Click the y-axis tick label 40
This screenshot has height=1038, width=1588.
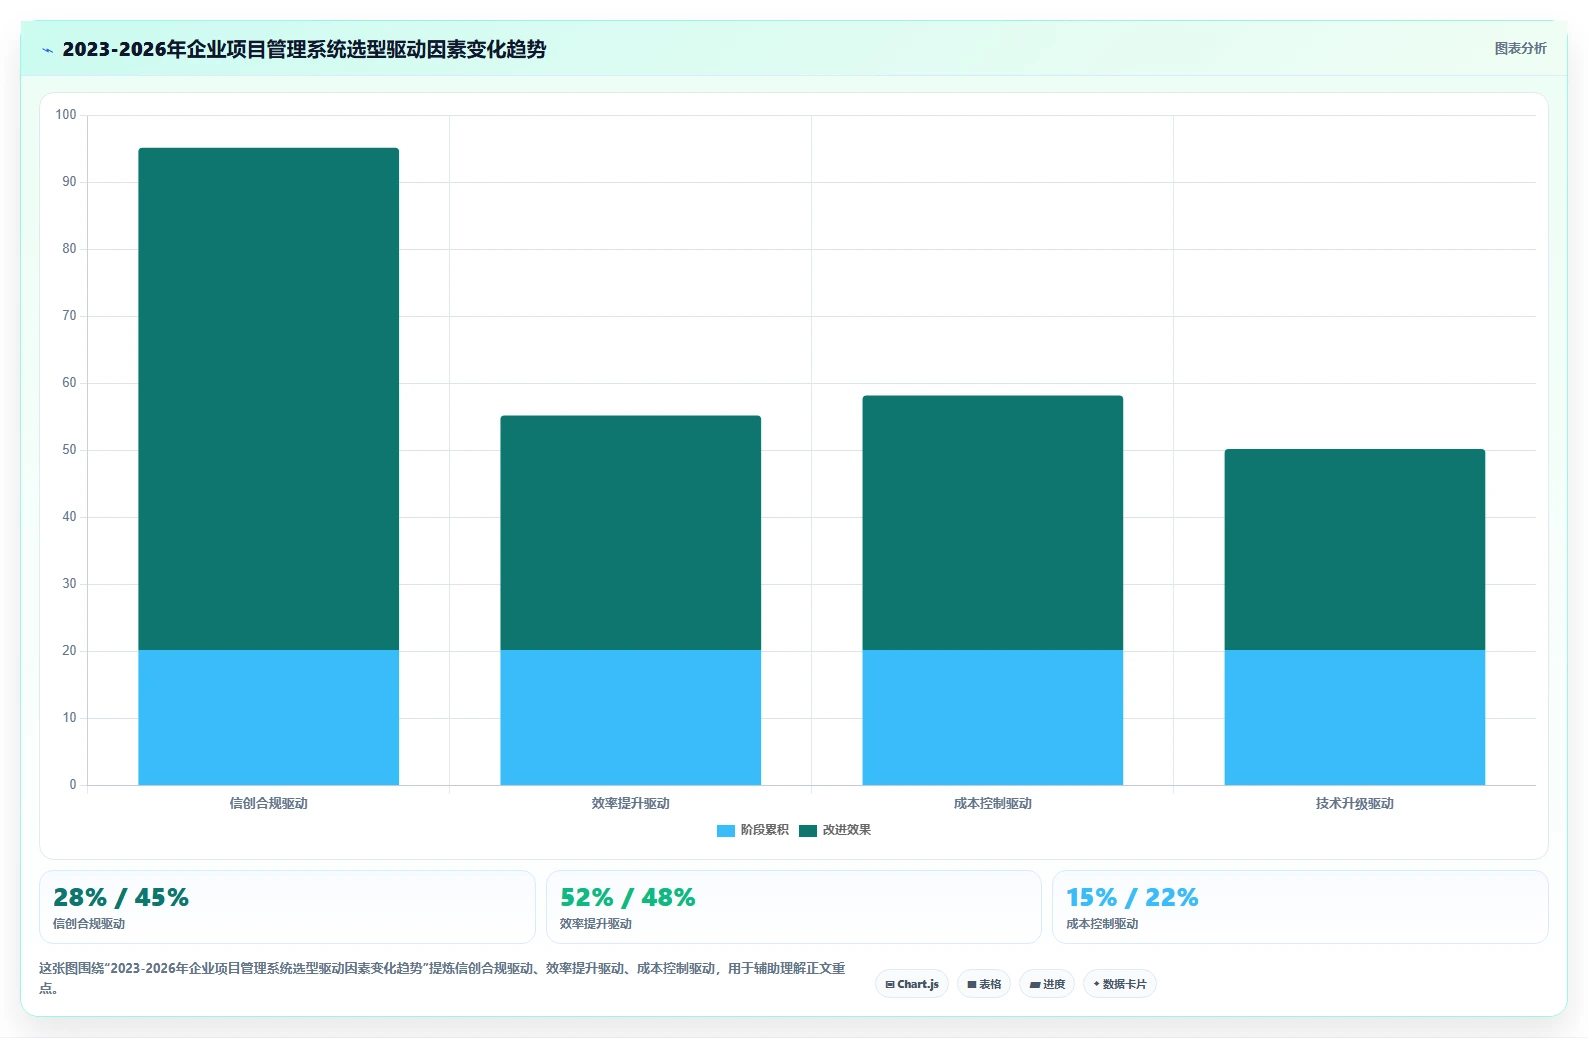click(x=69, y=517)
